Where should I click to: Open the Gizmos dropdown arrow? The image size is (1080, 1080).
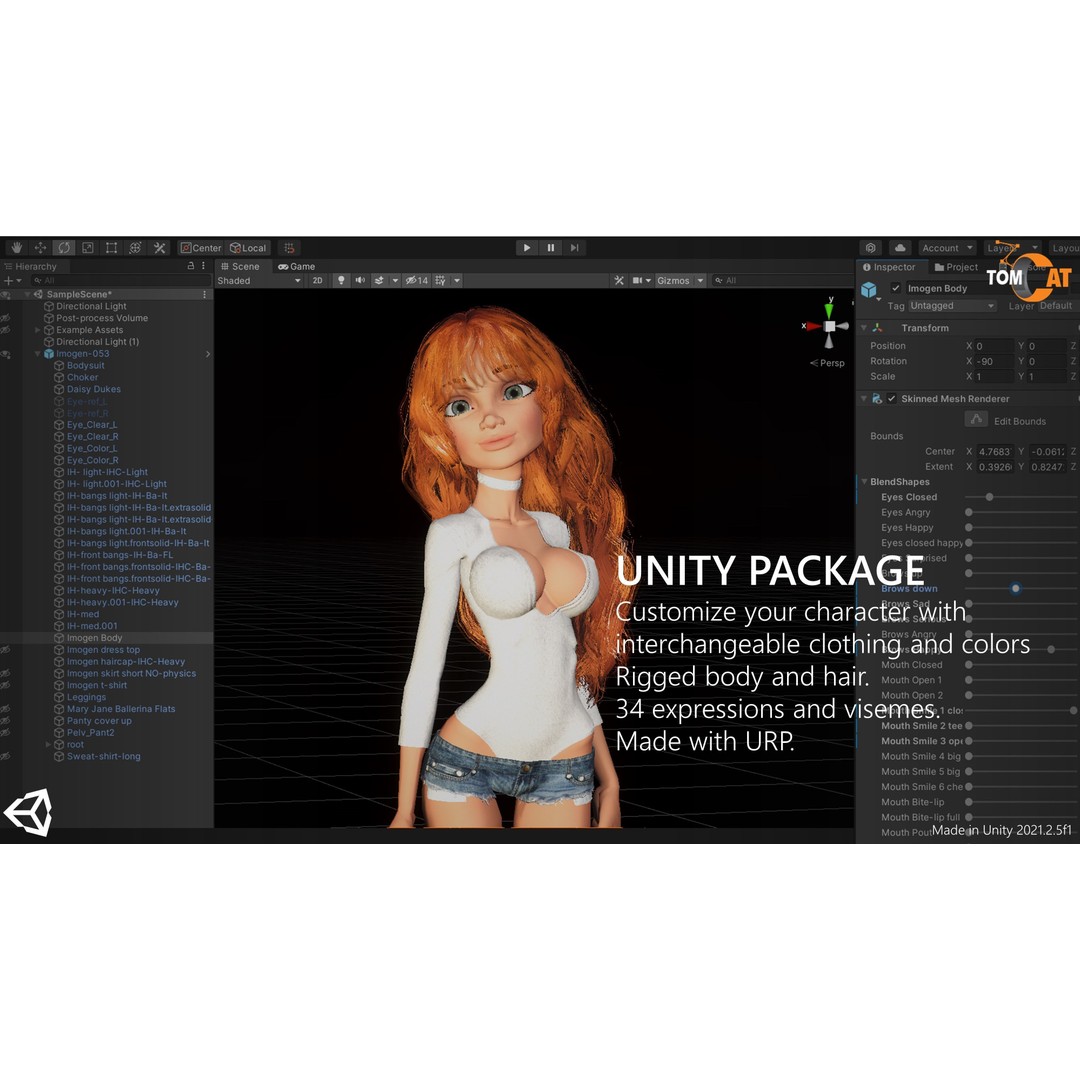click(700, 280)
